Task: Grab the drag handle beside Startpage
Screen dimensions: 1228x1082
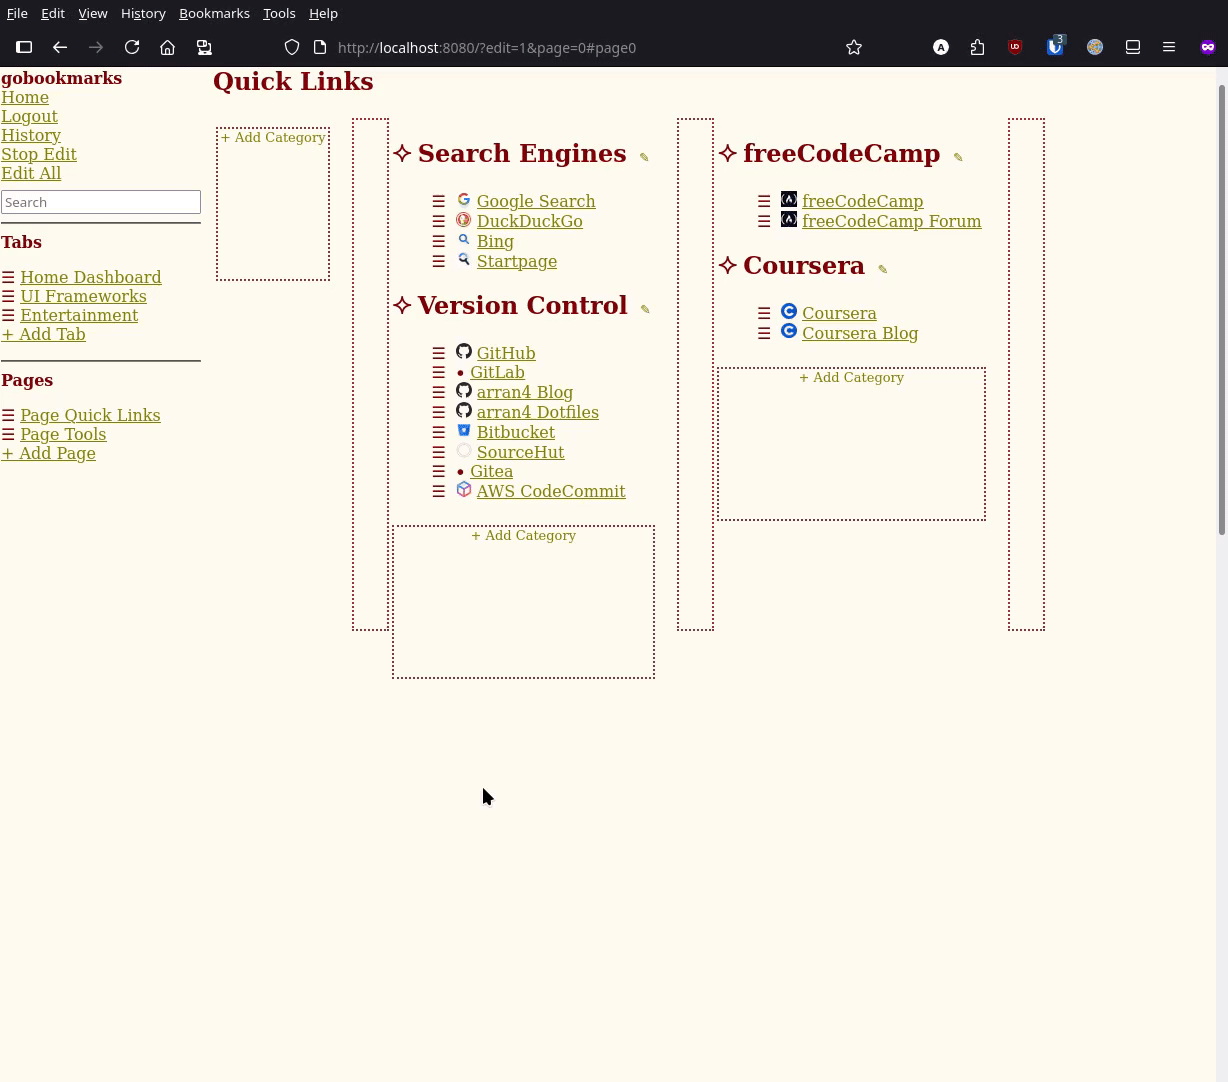Action: (x=439, y=261)
